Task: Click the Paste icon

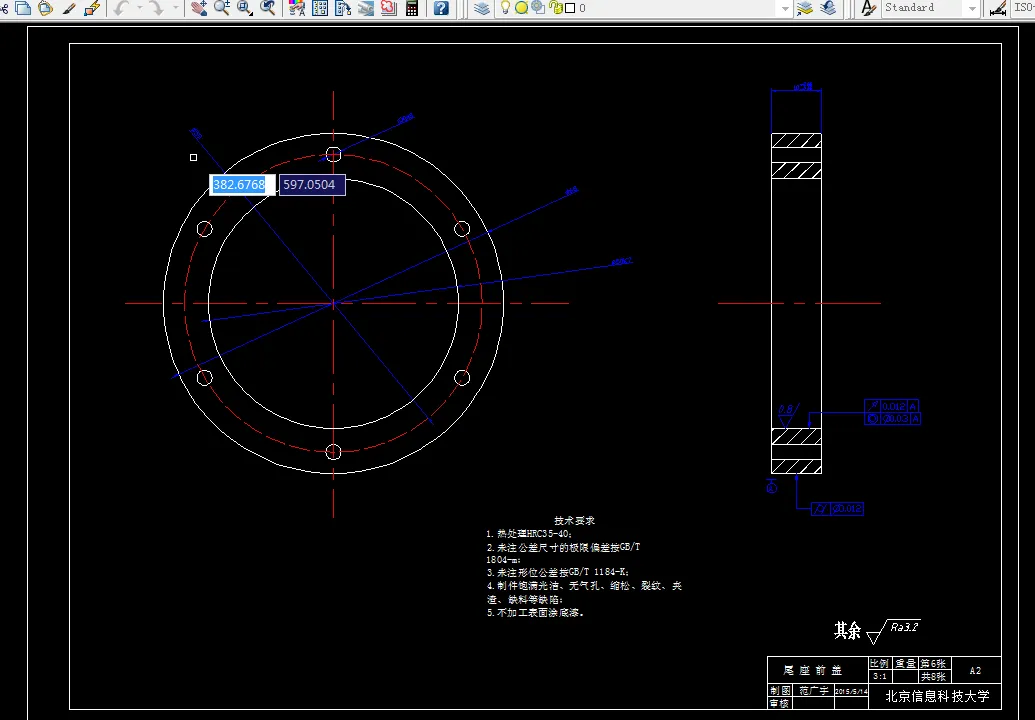Action: pos(45,8)
